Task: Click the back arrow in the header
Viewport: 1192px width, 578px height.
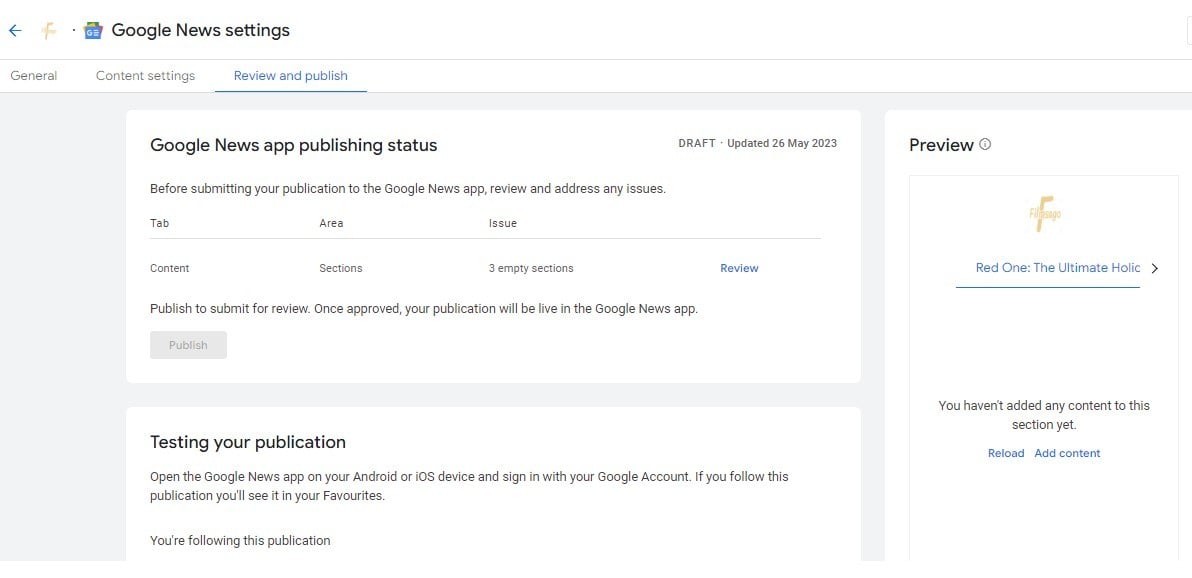Action: pos(15,31)
